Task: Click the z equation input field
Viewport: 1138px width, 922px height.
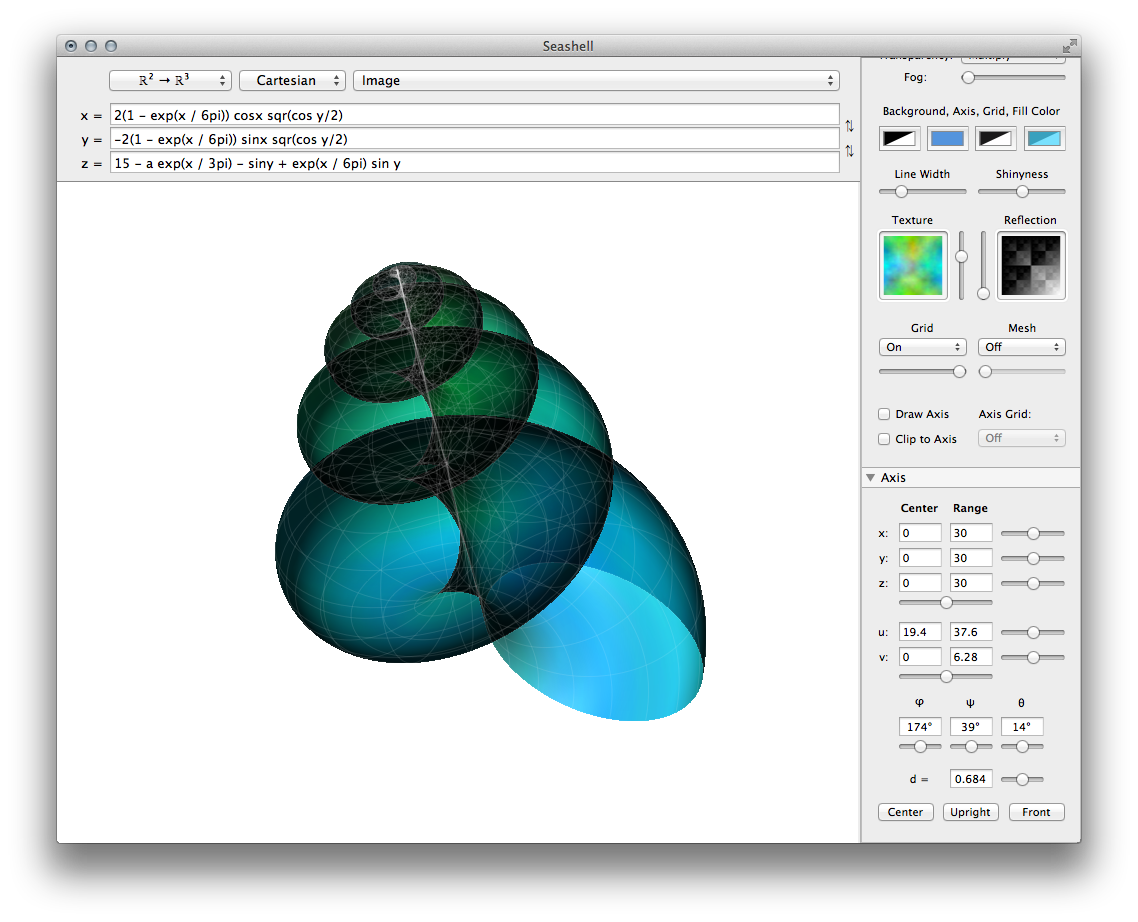Action: (474, 163)
